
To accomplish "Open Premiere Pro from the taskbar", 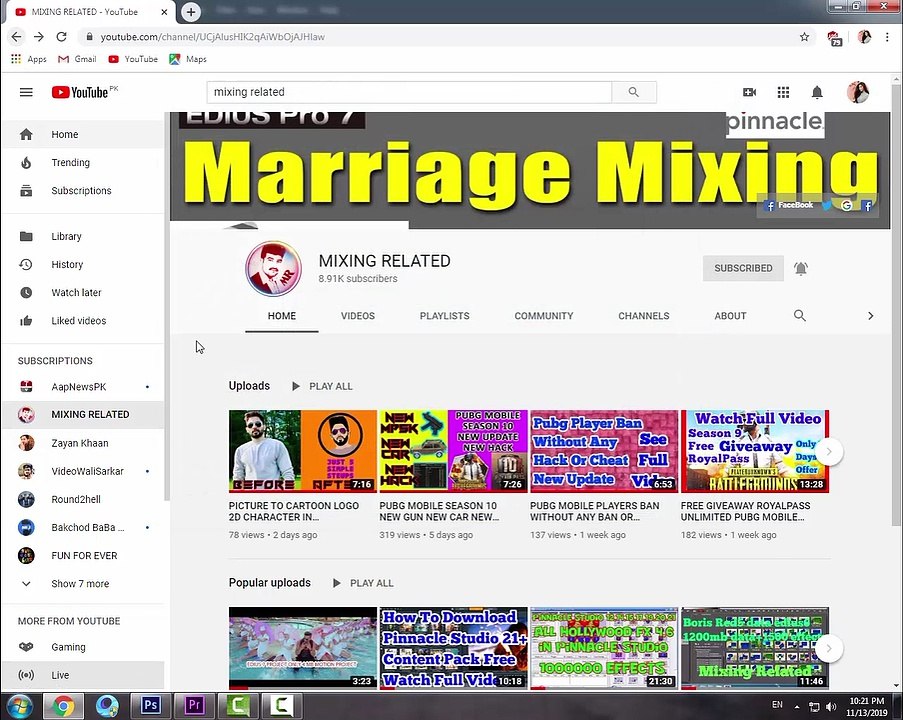I will coord(195,705).
